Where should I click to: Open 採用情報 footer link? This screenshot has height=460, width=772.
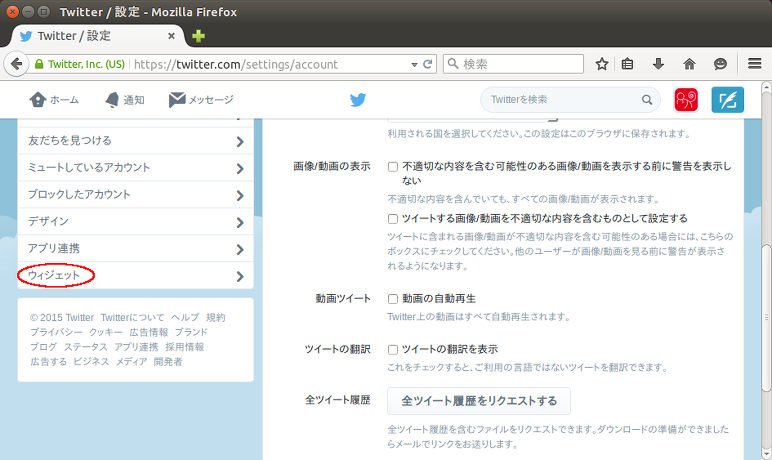pos(185,347)
